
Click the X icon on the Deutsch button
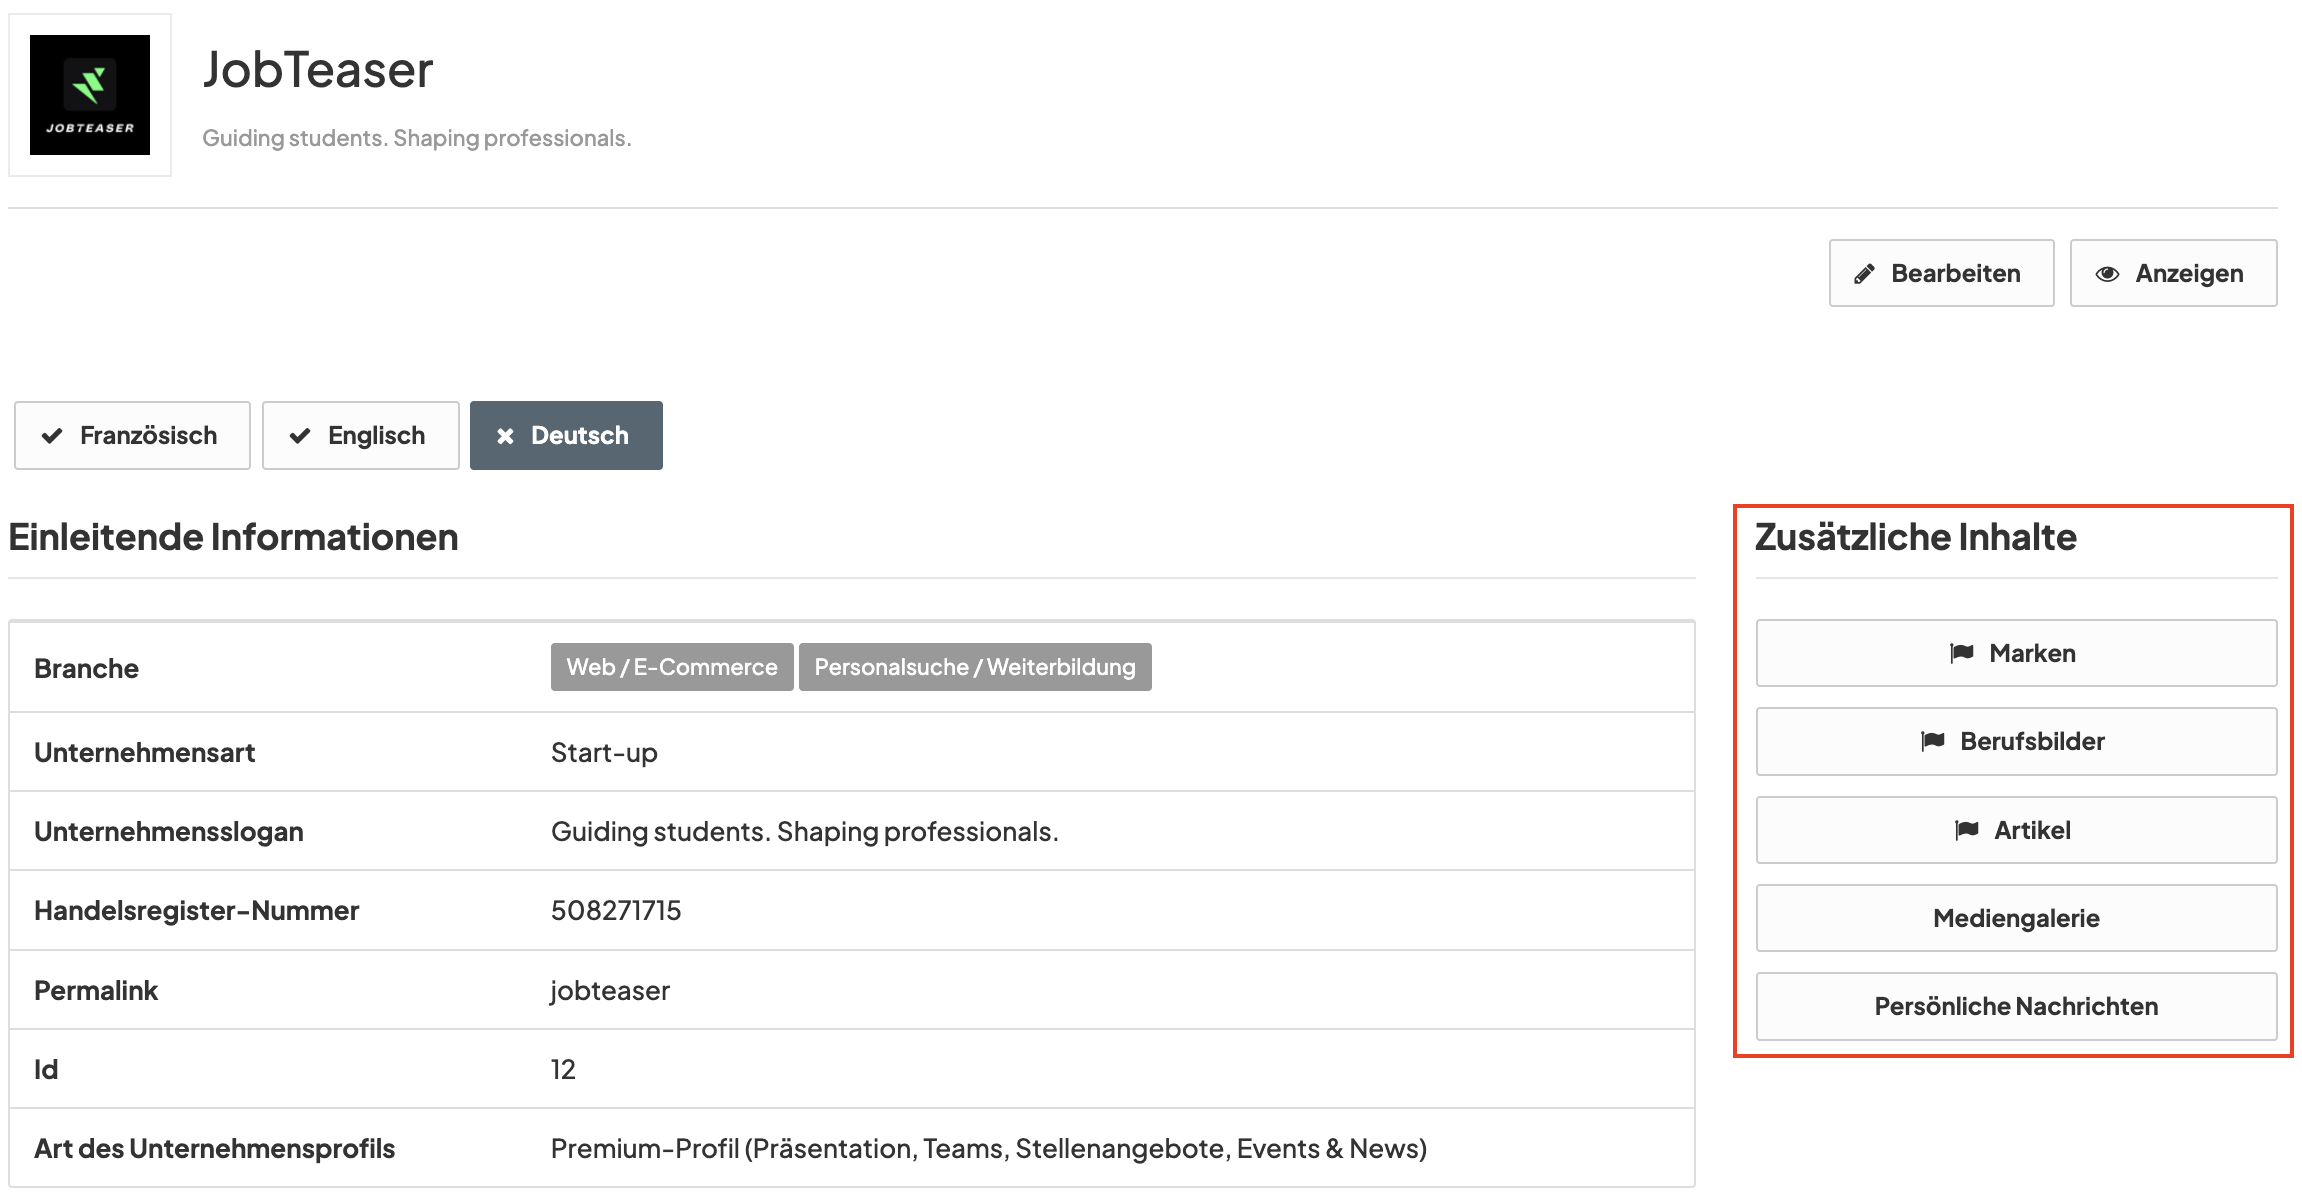[x=505, y=435]
